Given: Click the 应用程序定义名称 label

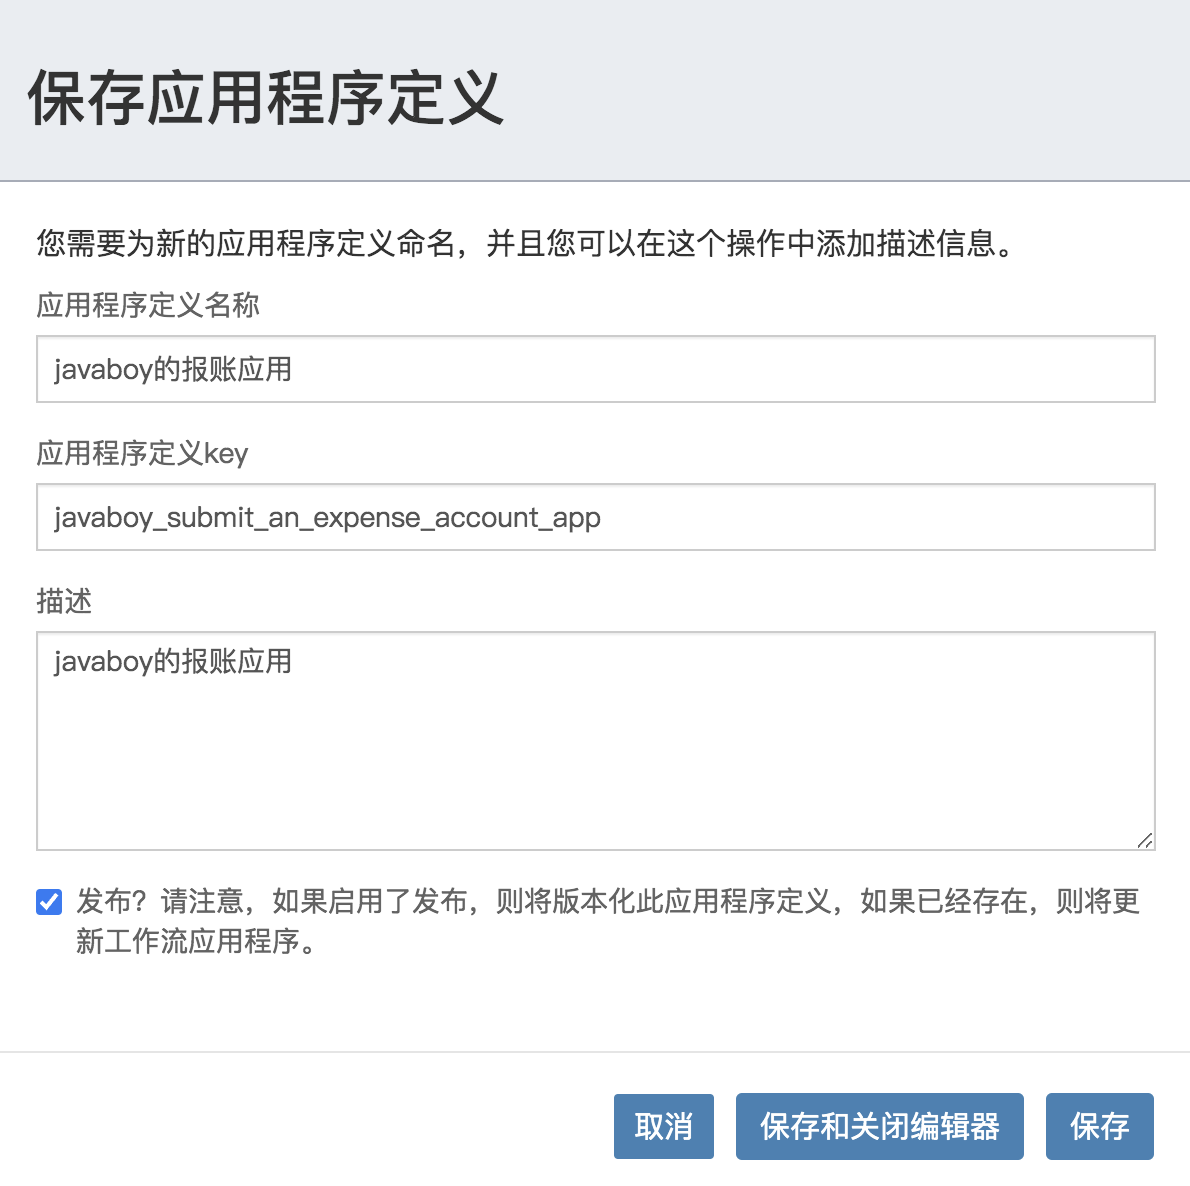Looking at the screenshot, I should [148, 305].
